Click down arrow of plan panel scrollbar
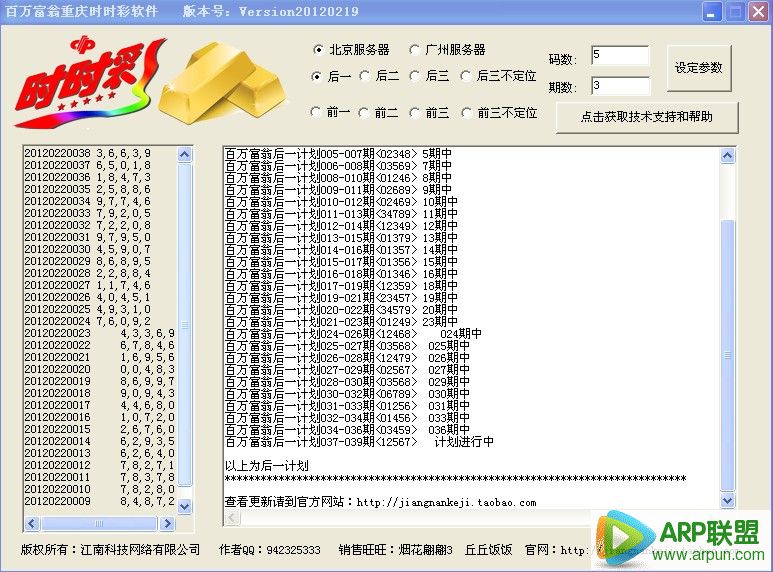The height and width of the screenshot is (572, 773). [x=728, y=501]
